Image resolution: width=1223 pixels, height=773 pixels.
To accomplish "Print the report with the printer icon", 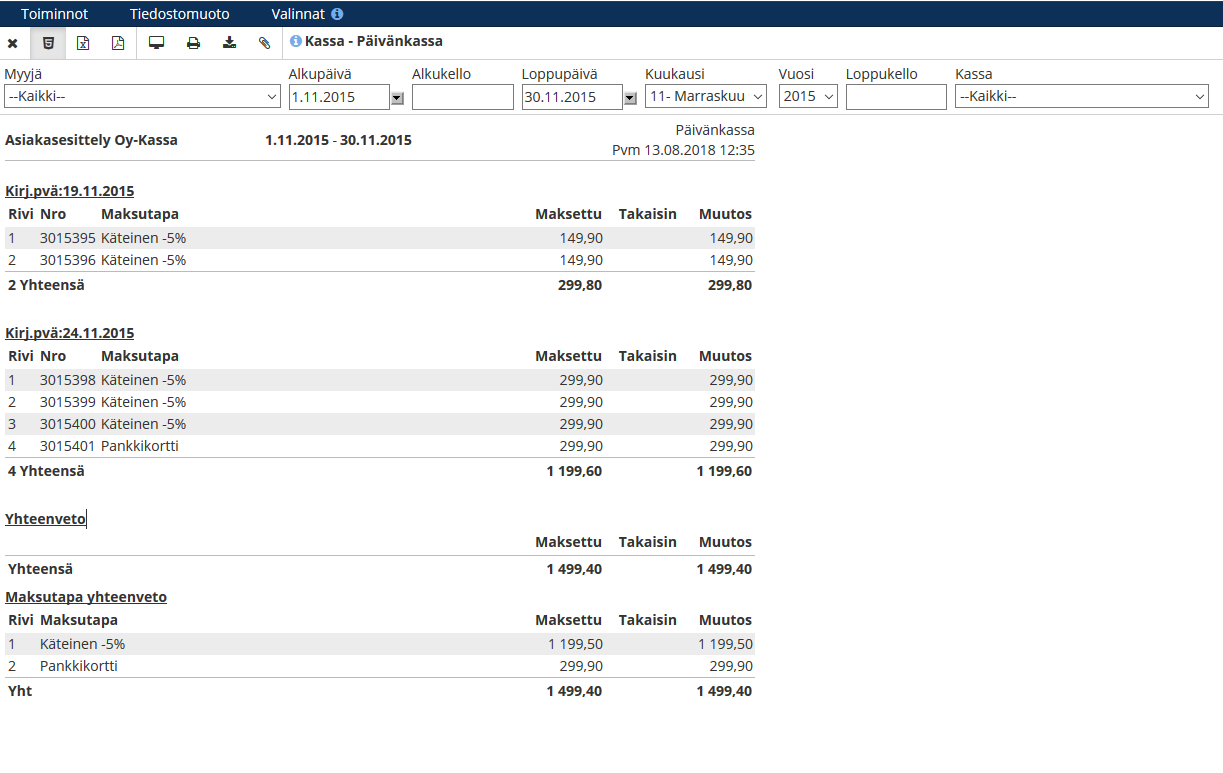I will (193, 43).
